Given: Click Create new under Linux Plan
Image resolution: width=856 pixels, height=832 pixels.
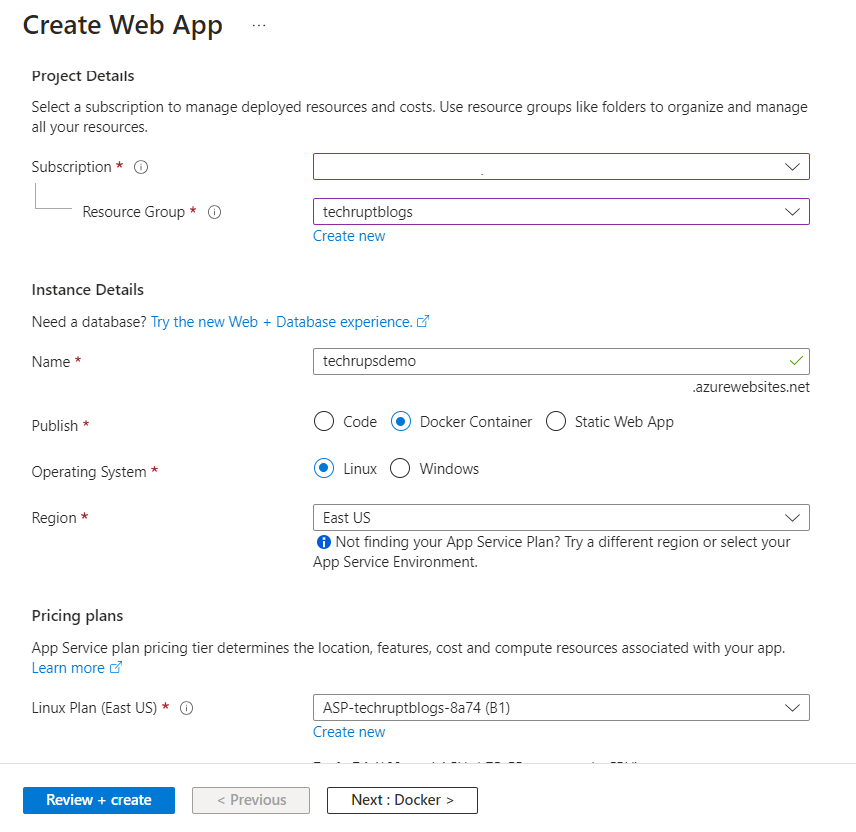Looking at the screenshot, I should (349, 732).
